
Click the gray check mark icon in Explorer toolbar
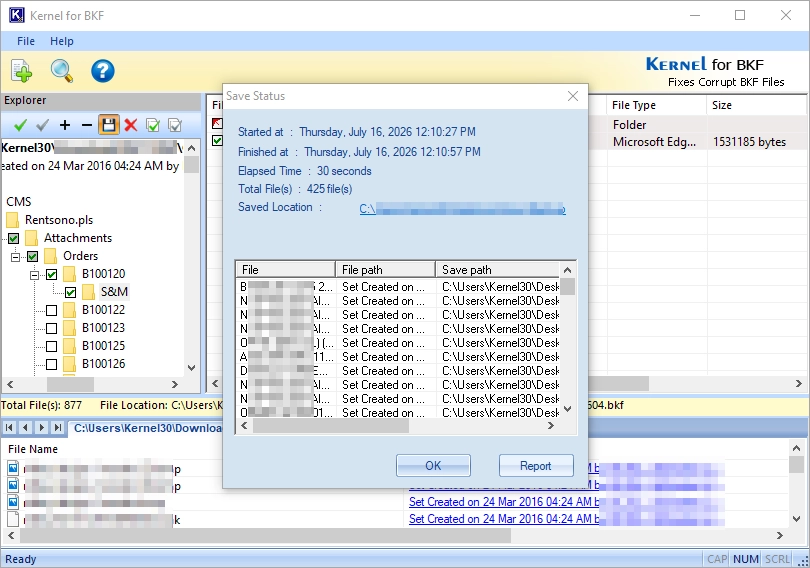pos(43,125)
